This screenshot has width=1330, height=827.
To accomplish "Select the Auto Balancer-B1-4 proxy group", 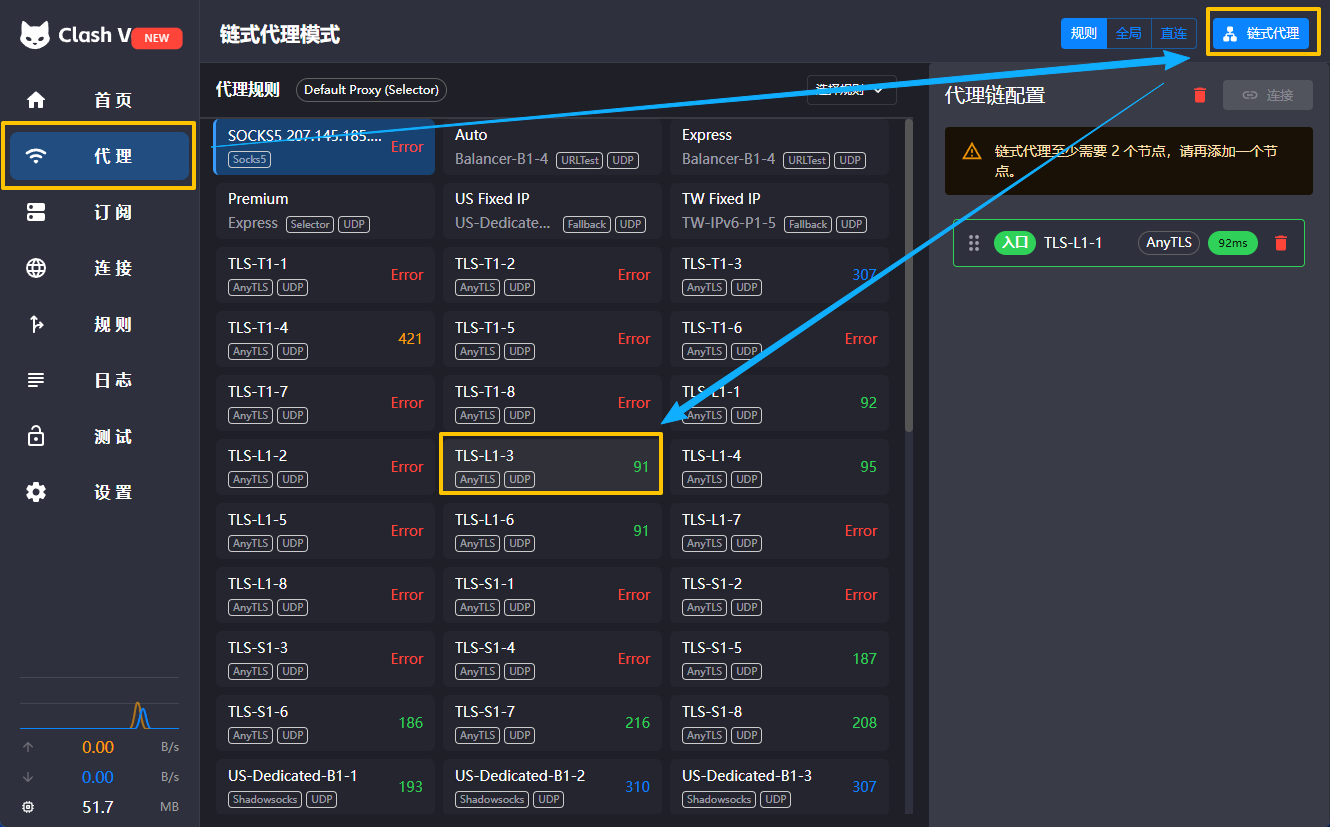I will 552,147.
